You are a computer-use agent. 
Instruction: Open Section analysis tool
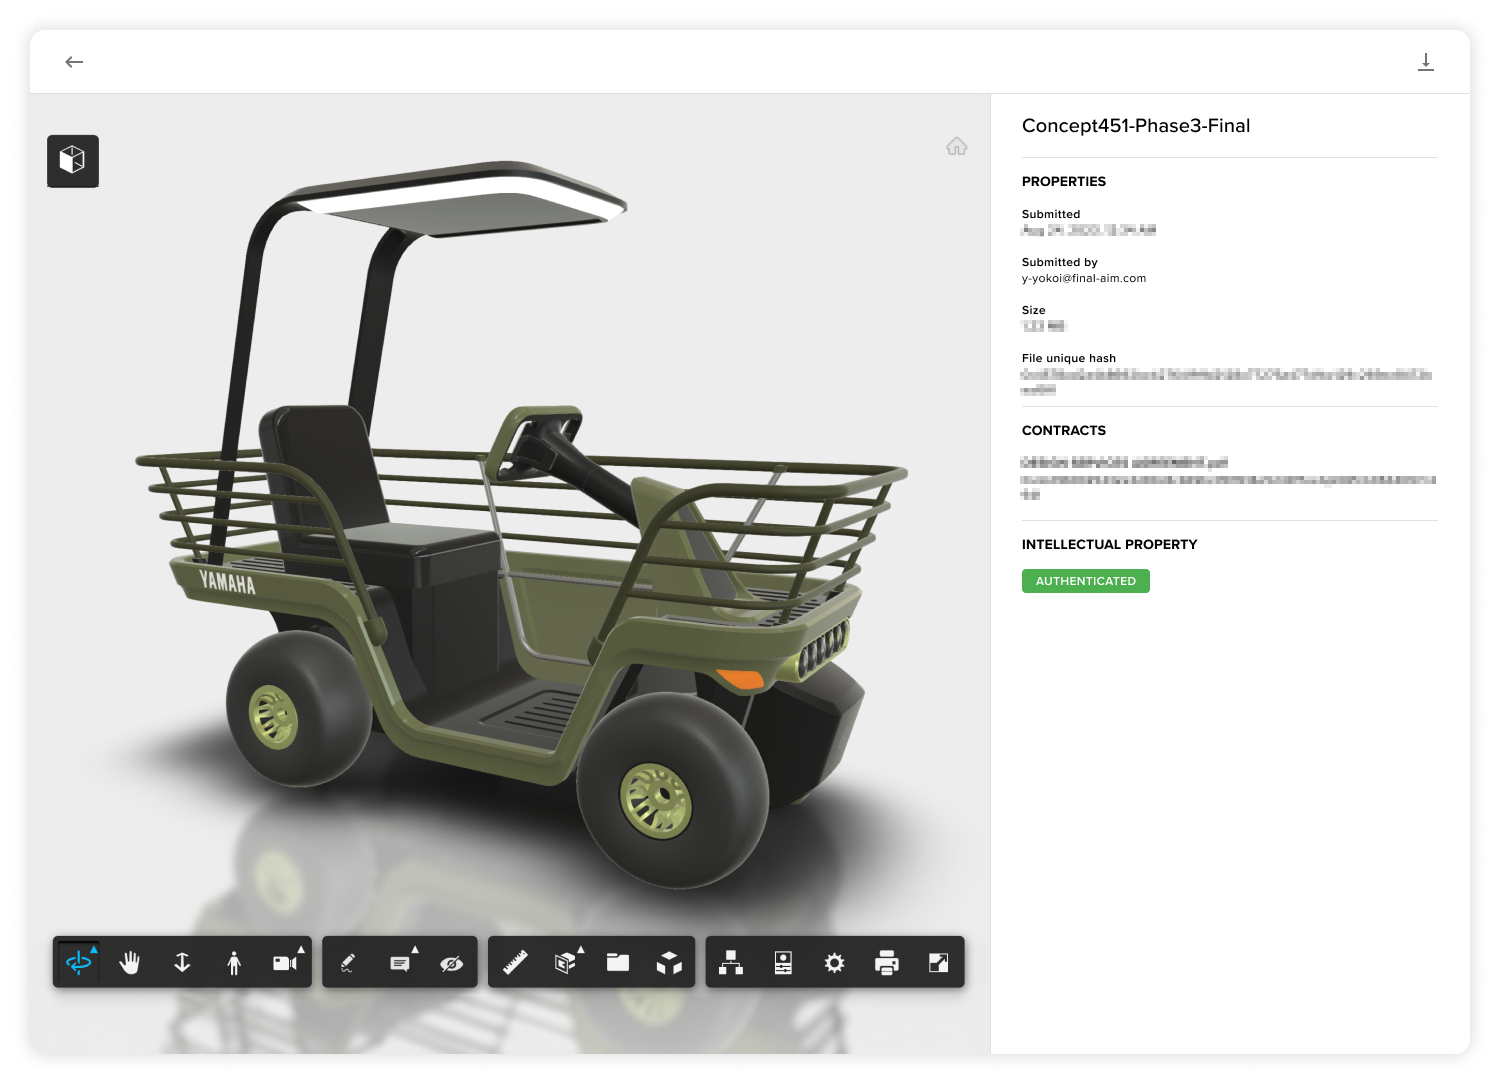(x=566, y=962)
